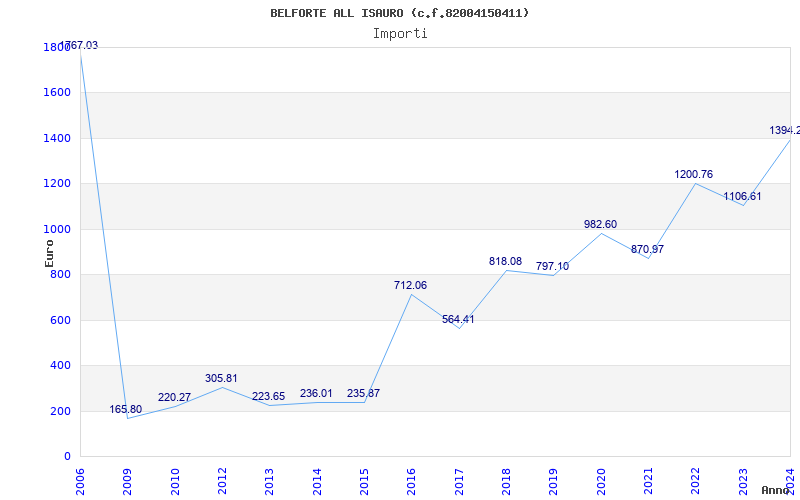Click the x-axis year 2022
Image resolution: width=800 pixels, height=500 pixels.
(x=695, y=482)
